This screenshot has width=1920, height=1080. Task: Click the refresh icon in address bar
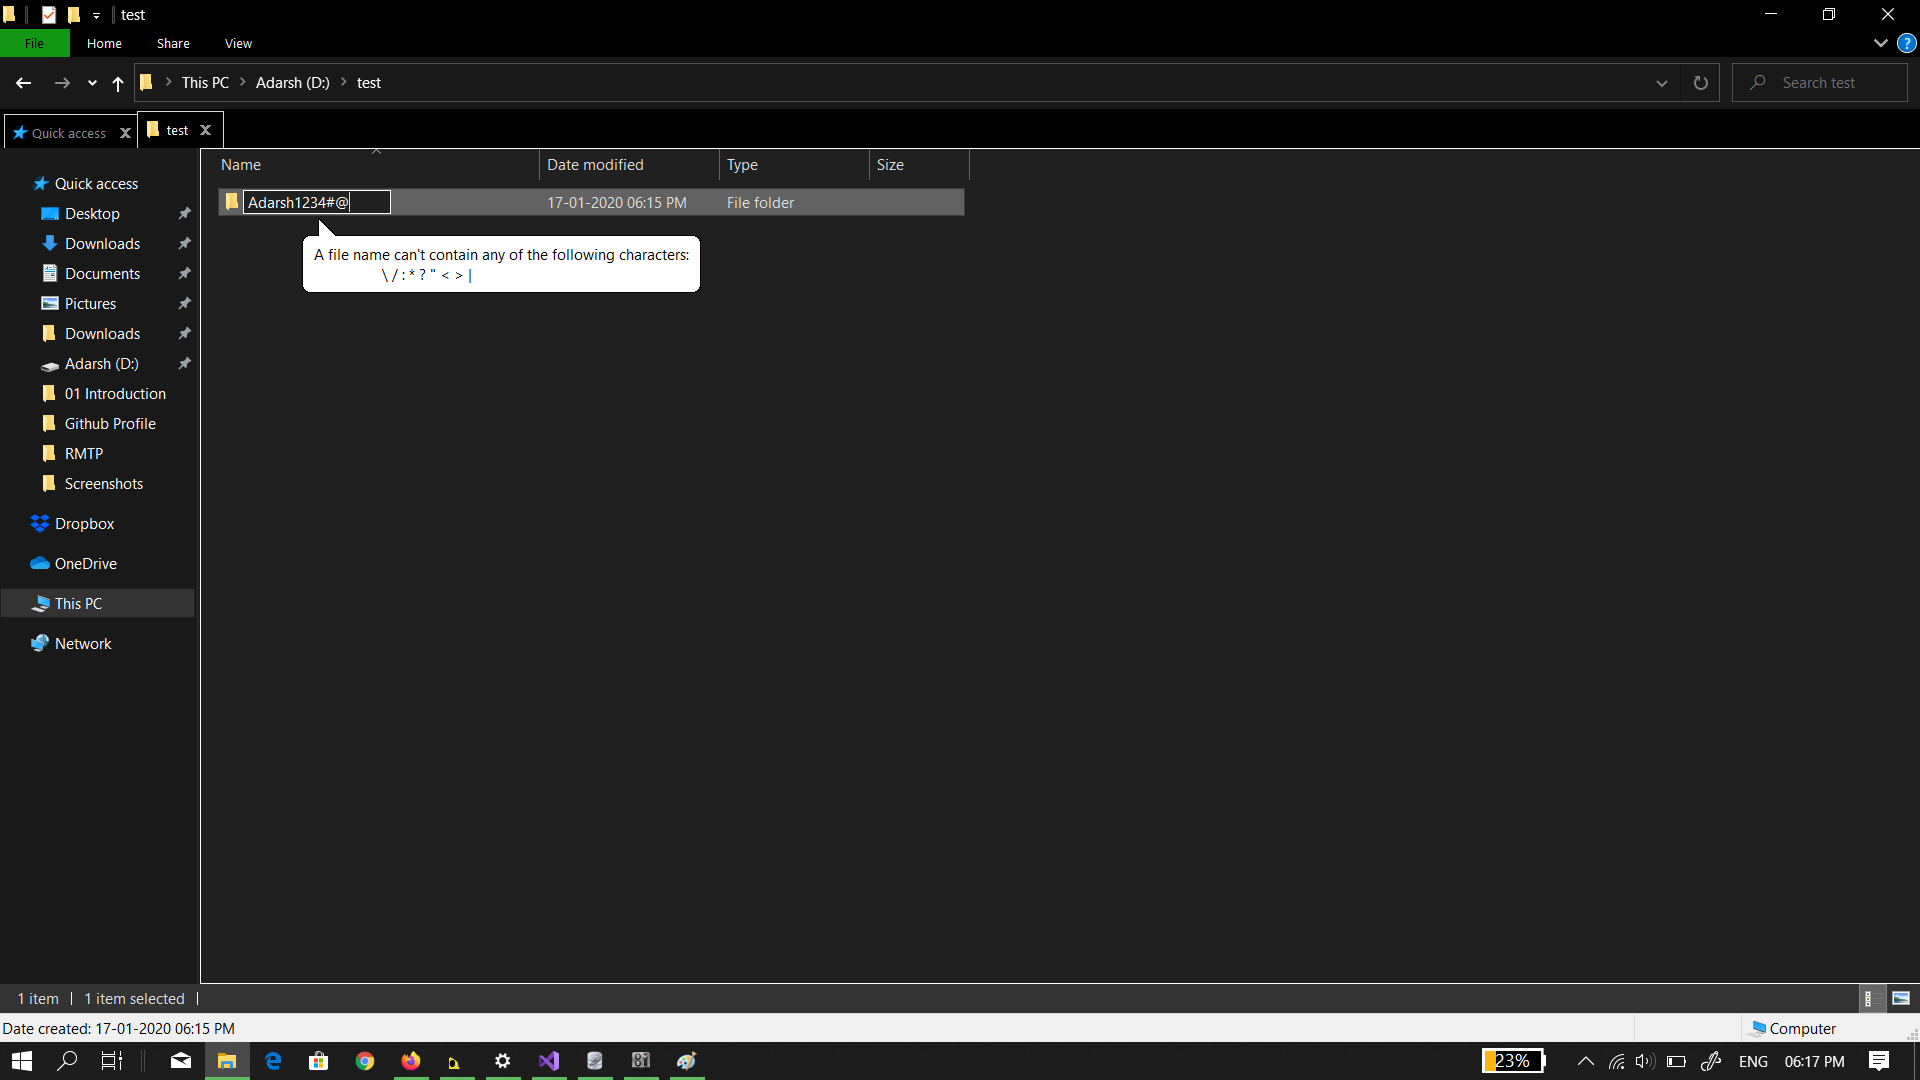(1700, 82)
